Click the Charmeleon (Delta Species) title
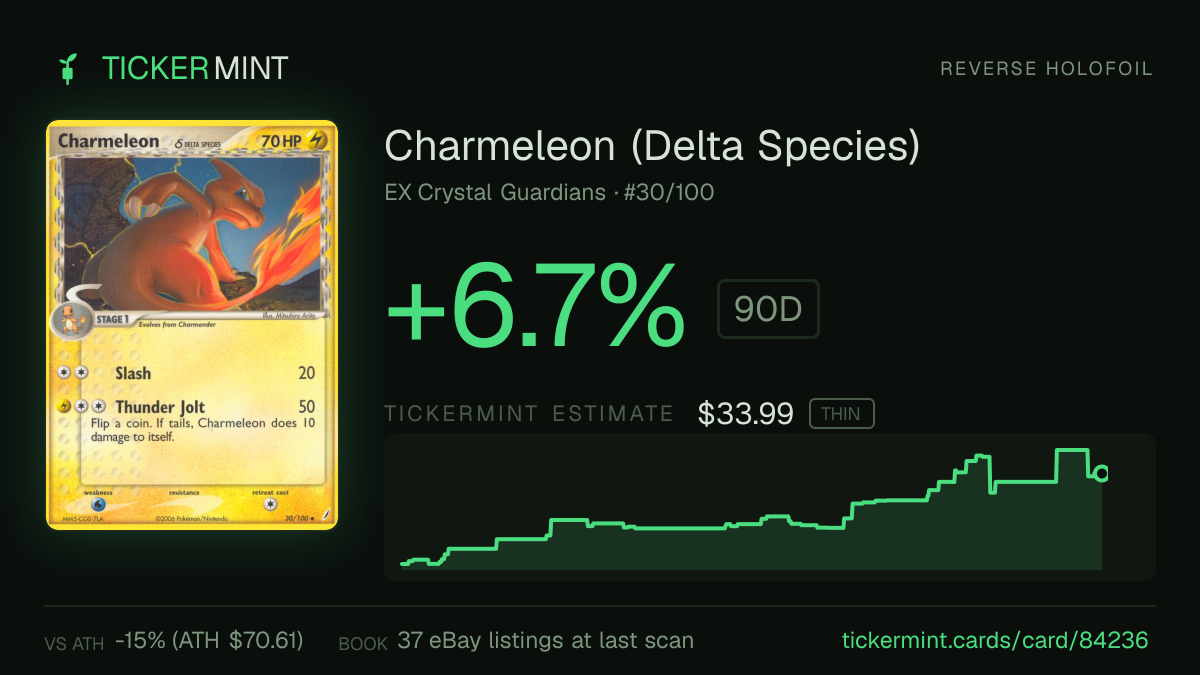The width and height of the screenshot is (1200, 675). [x=652, y=147]
